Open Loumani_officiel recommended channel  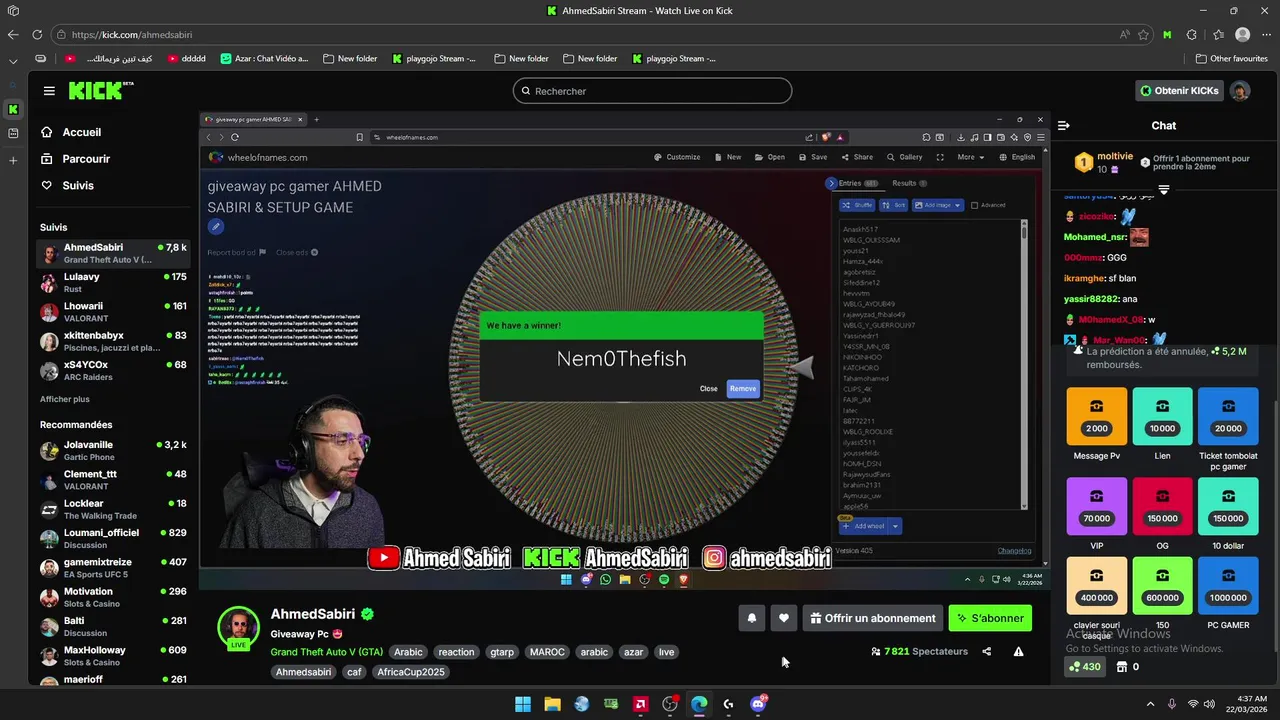click(x=113, y=538)
